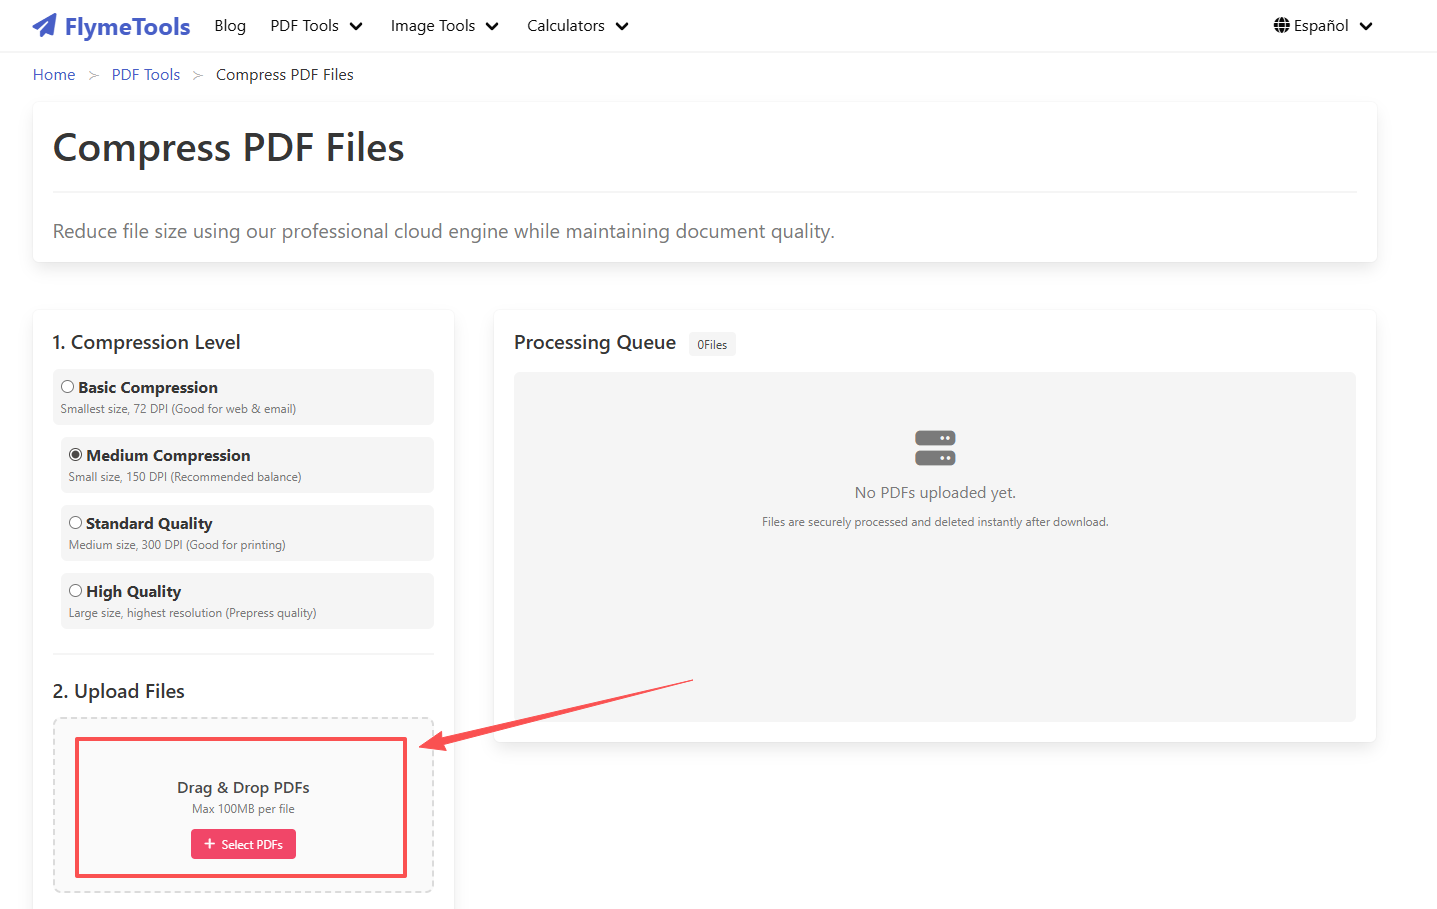Image resolution: width=1437 pixels, height=909 pixels.
Task: Go to PDF Tools breadcrumb link
Action: click(x=146, y=75)
